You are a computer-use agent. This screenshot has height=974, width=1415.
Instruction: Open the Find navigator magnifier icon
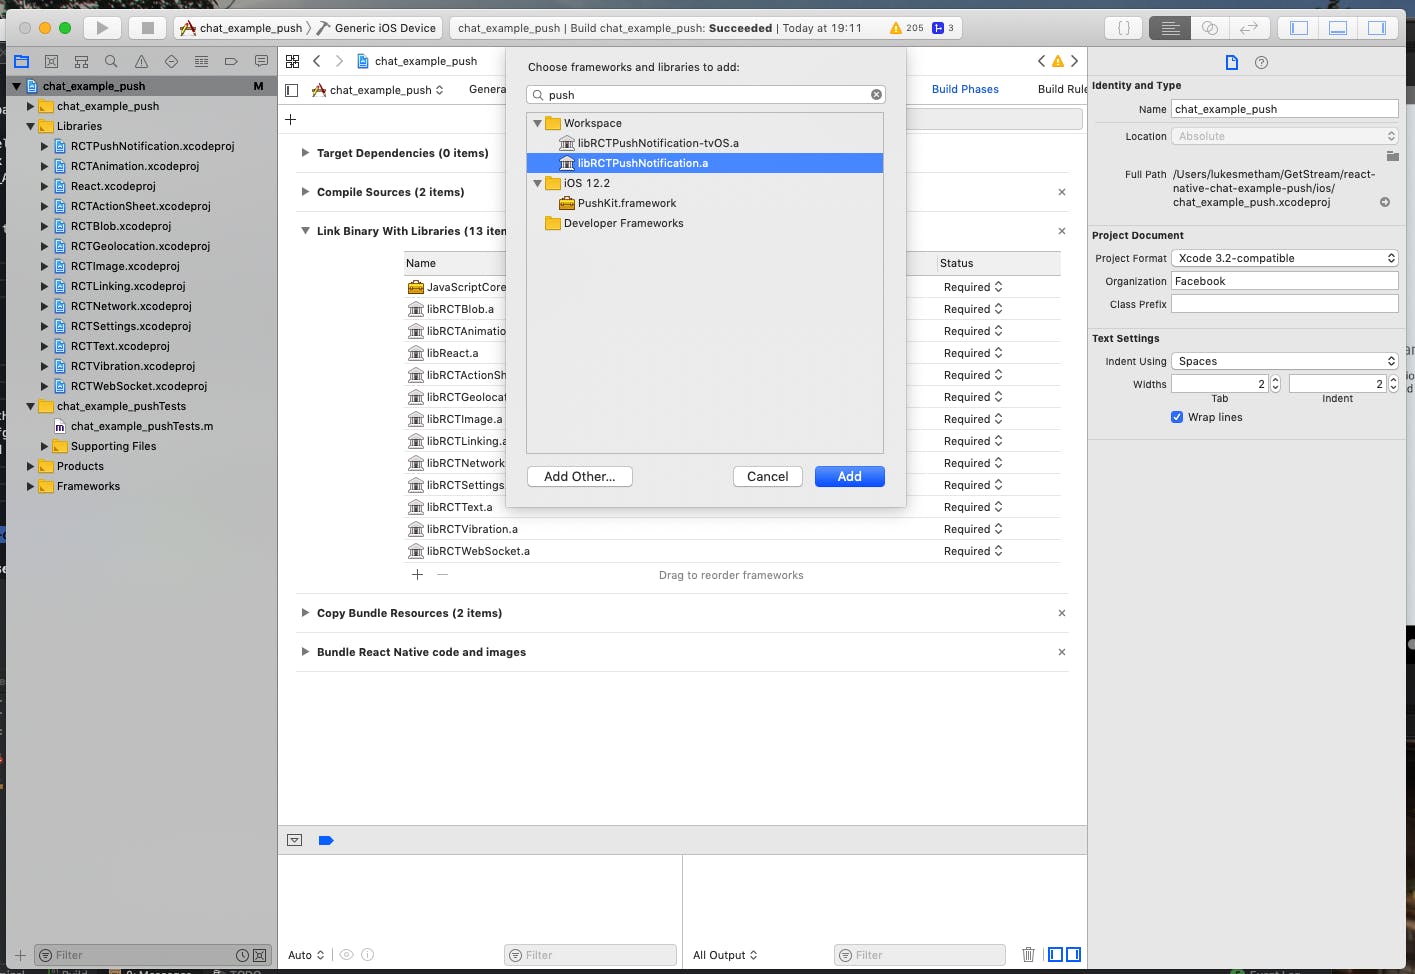[111, 62]
